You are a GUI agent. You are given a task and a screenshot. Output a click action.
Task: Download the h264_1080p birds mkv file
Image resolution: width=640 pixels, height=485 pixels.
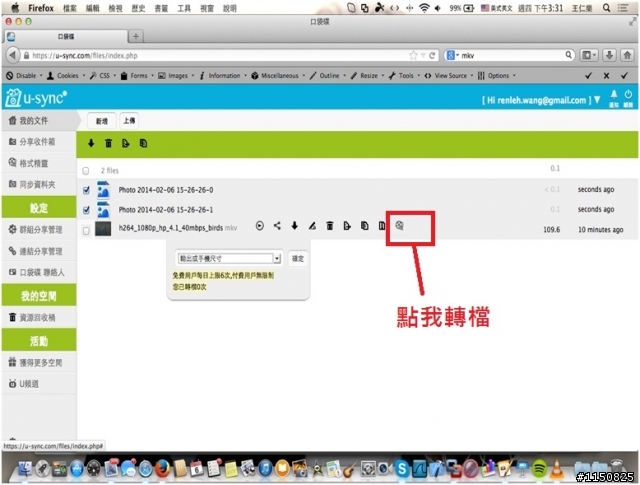click(294, 226)
